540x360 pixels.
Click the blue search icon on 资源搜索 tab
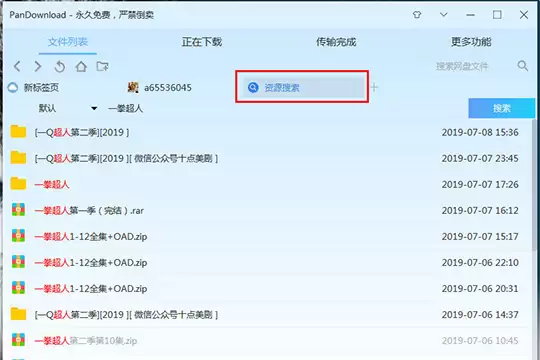click(253, 88)
